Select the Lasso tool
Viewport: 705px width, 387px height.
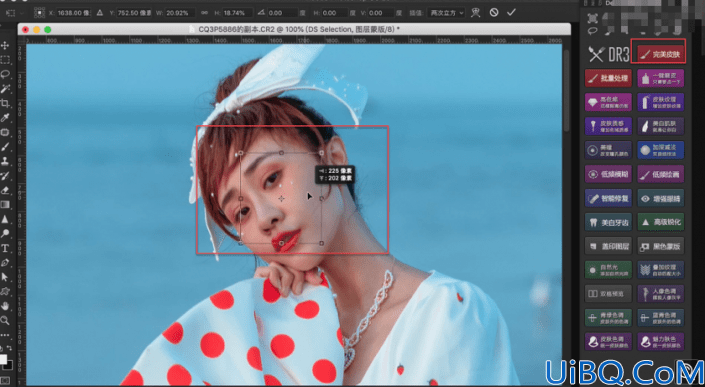pos(5,74)
